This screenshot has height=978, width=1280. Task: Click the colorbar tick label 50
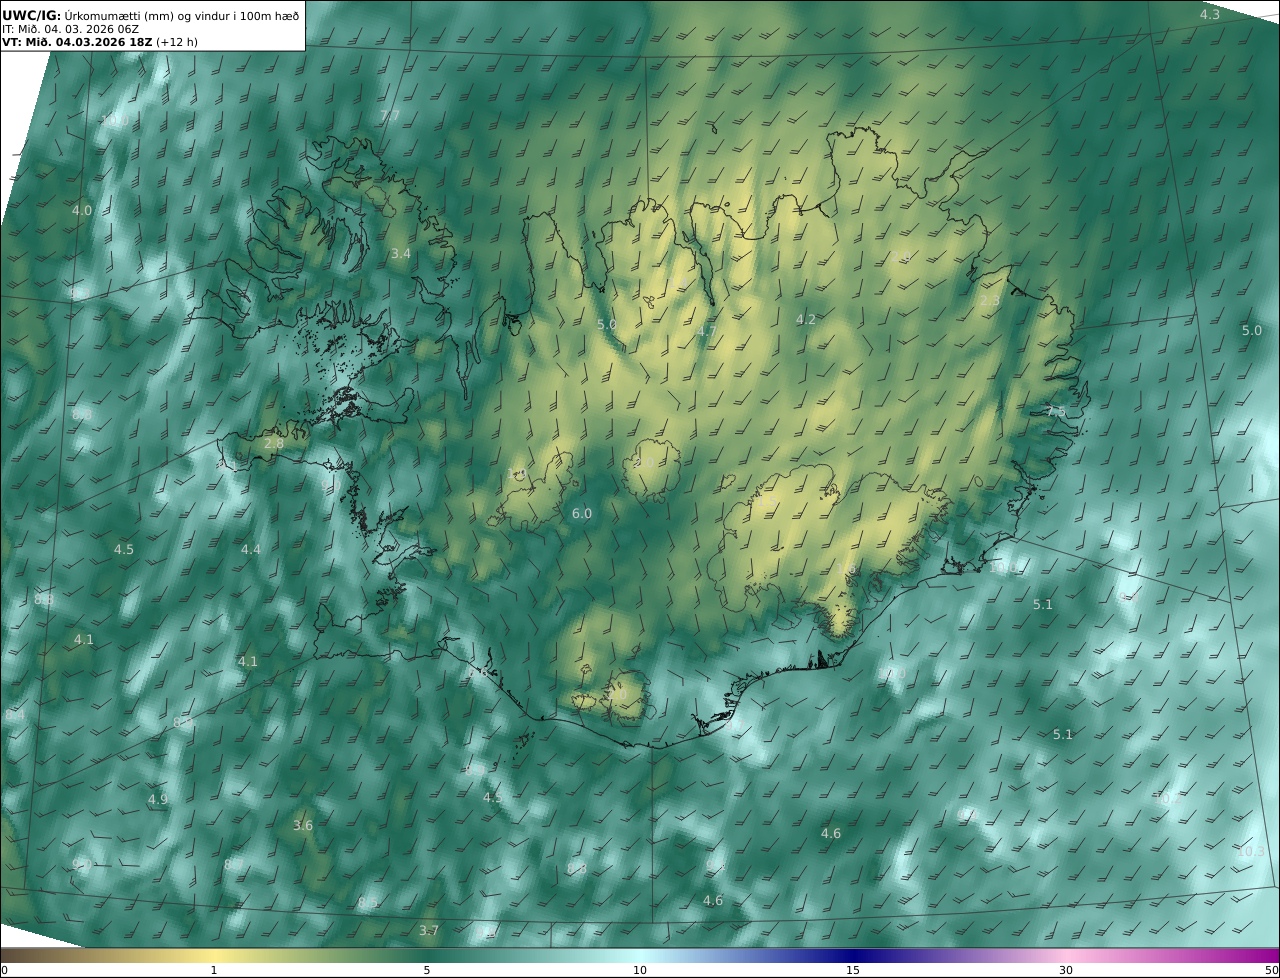[x=1271, y=970]
